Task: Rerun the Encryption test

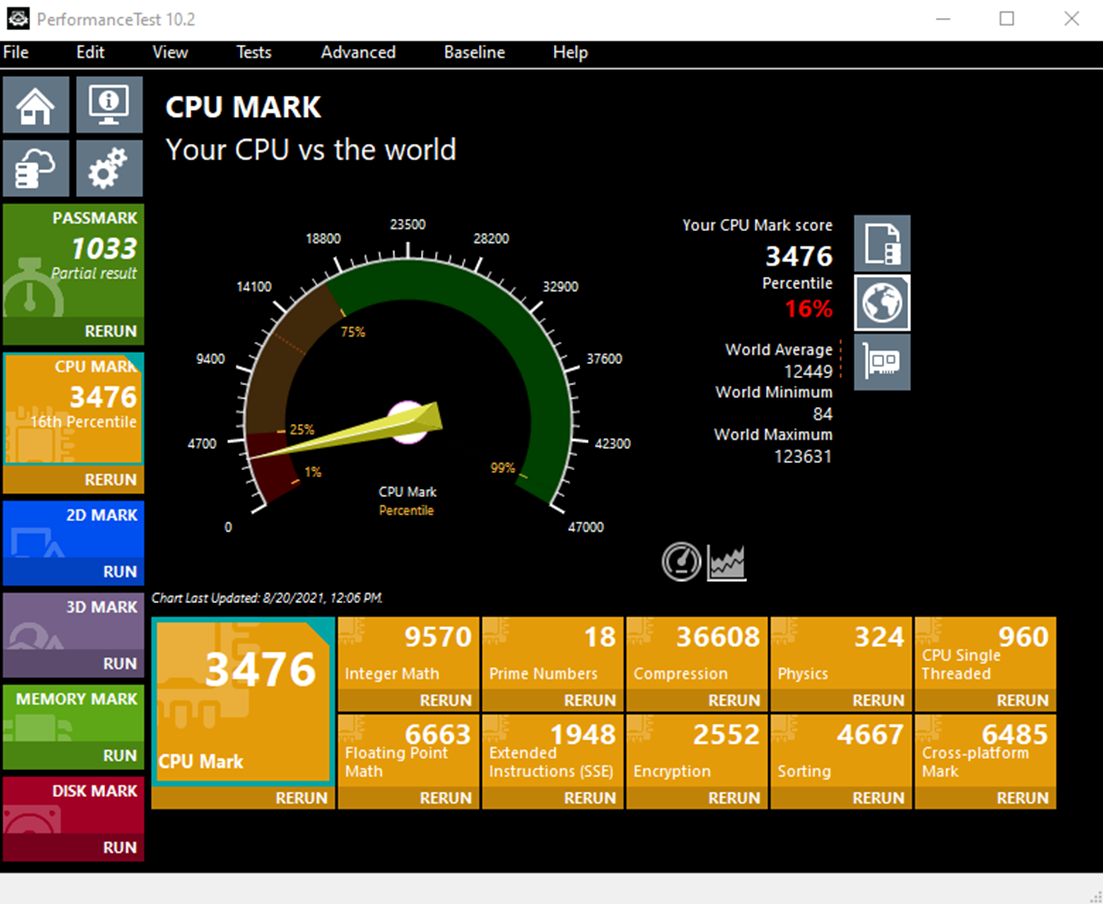Action: pos(697,798)
